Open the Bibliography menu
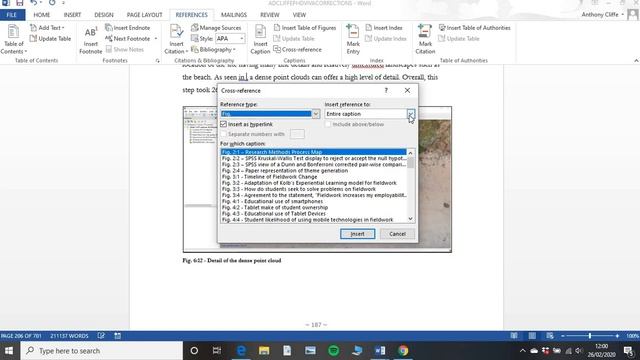 coord(213,49)
